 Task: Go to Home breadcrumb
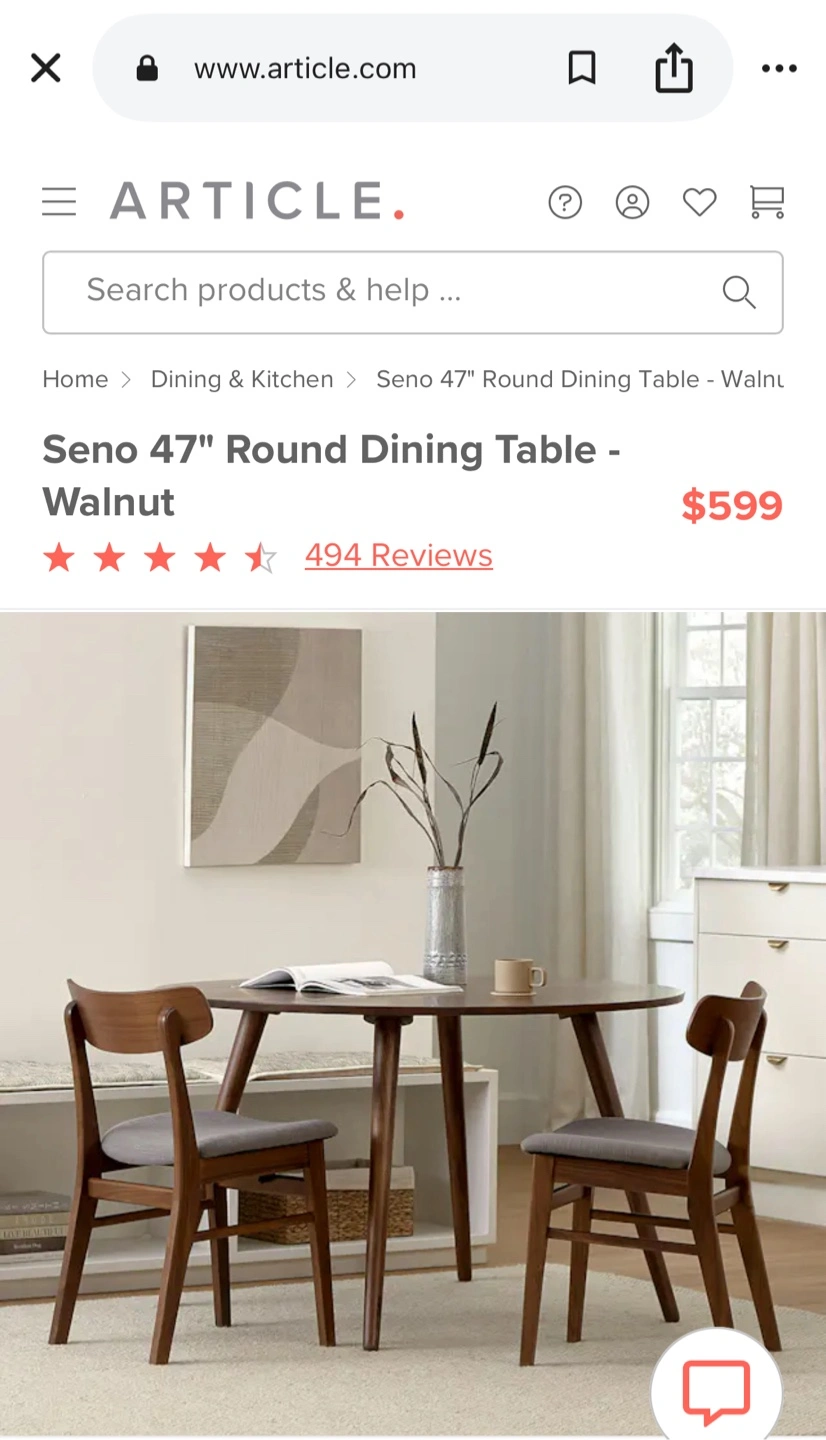point(75,379)
